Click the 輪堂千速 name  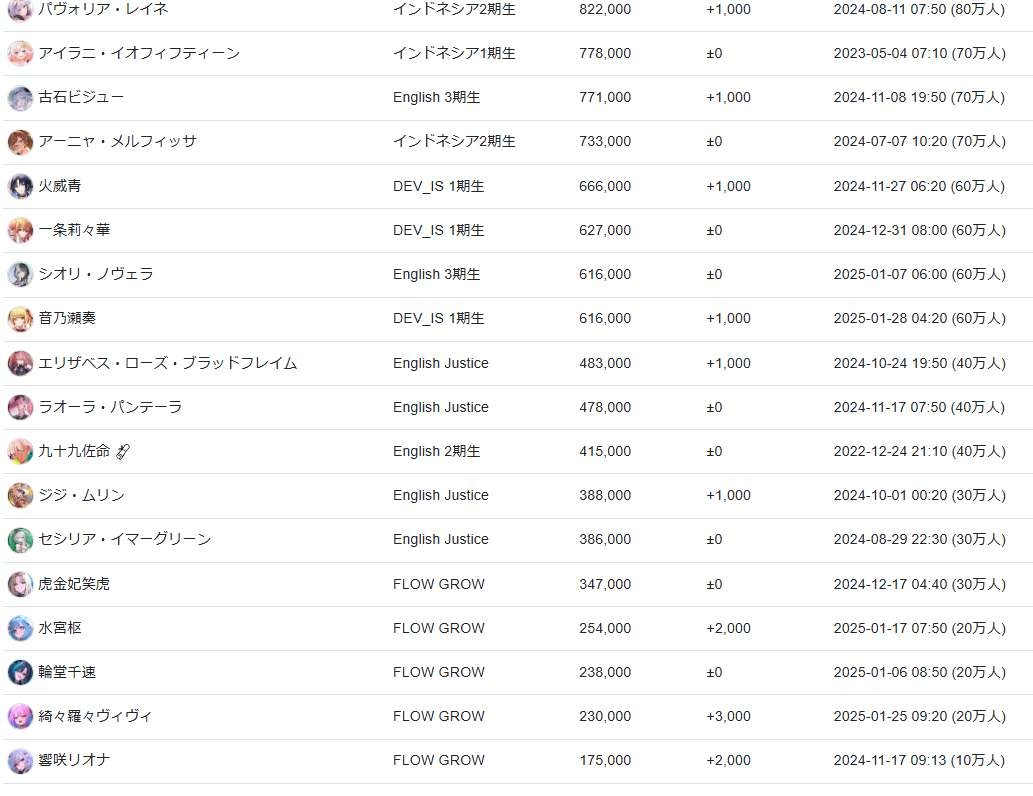click(x=67, y=672)
